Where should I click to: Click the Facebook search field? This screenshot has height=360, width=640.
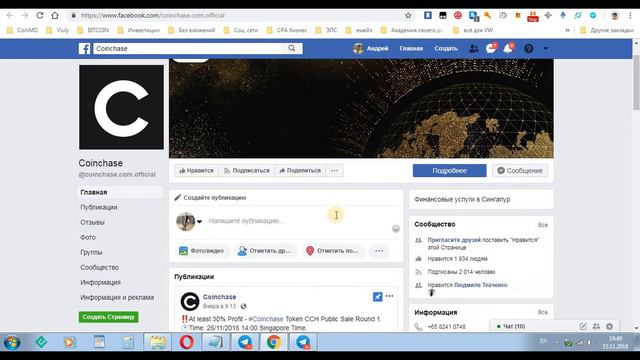point(188,49)
